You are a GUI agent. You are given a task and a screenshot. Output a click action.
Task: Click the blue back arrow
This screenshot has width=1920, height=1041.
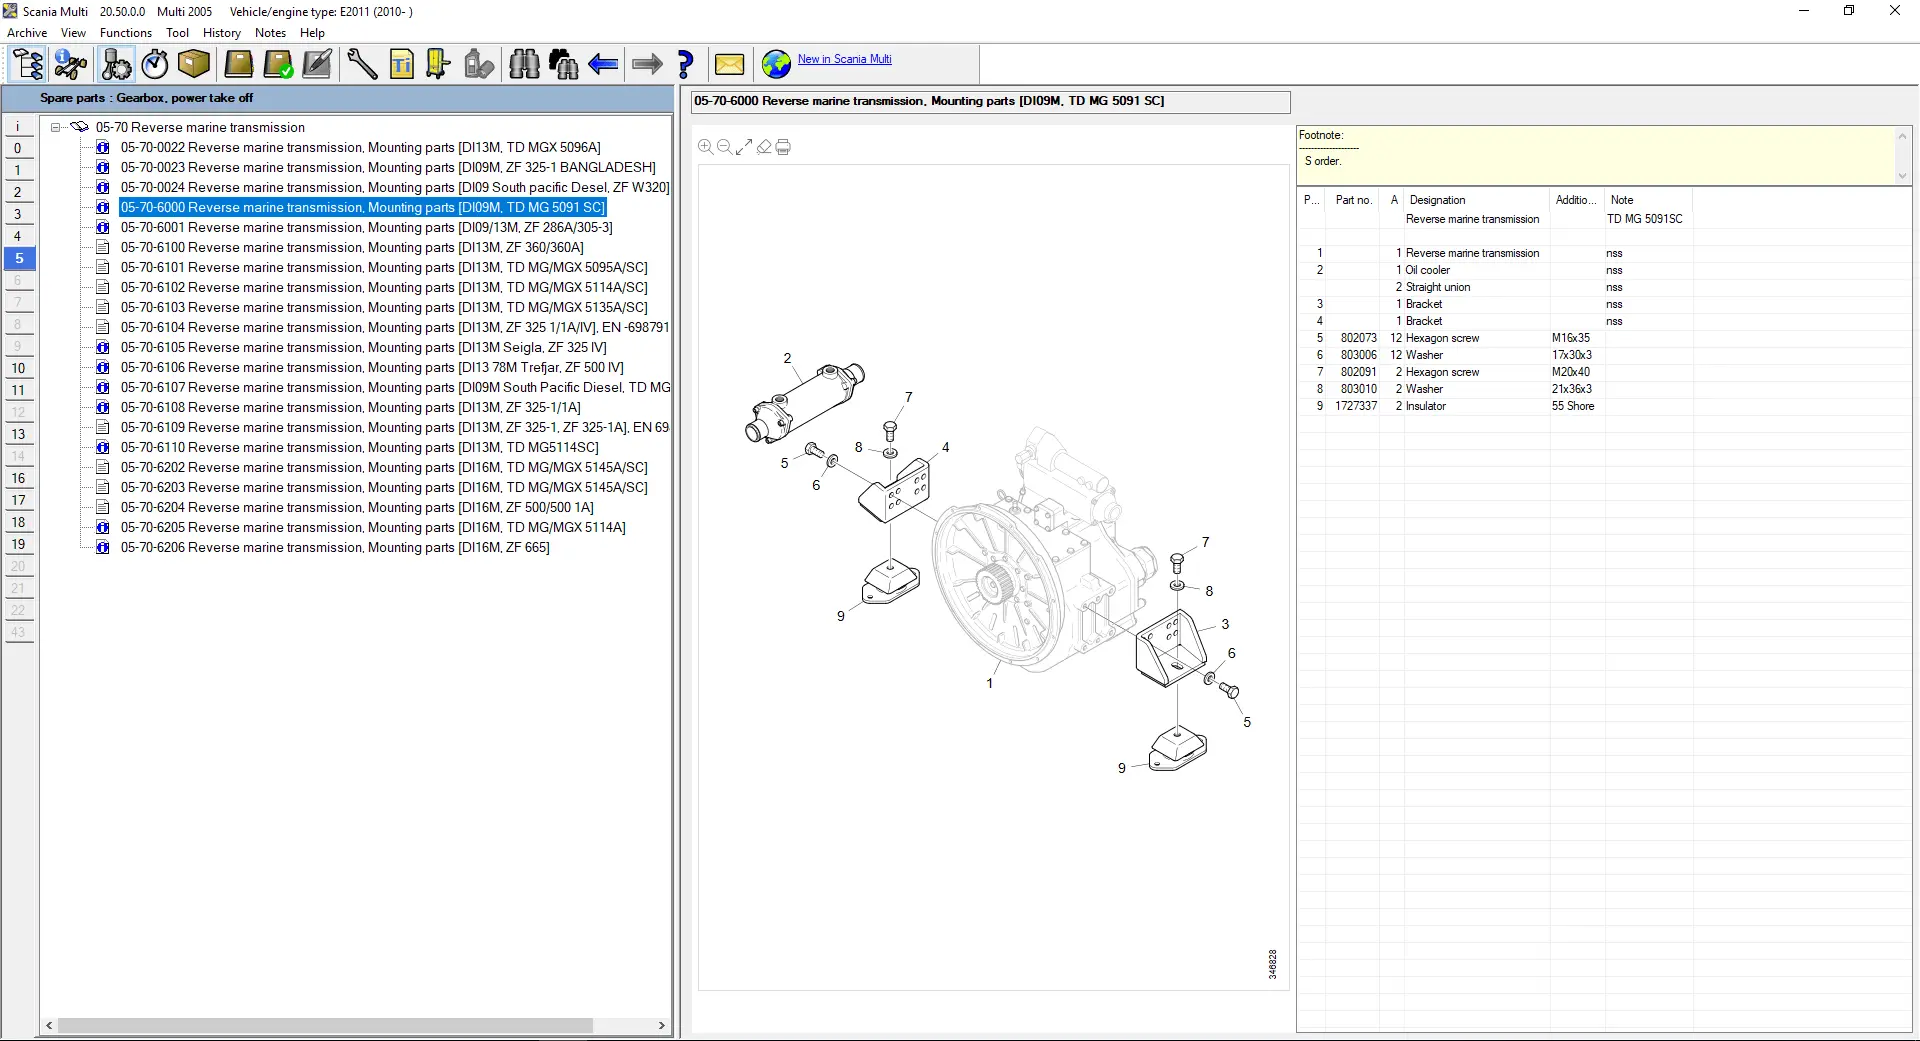pos(603,65)
